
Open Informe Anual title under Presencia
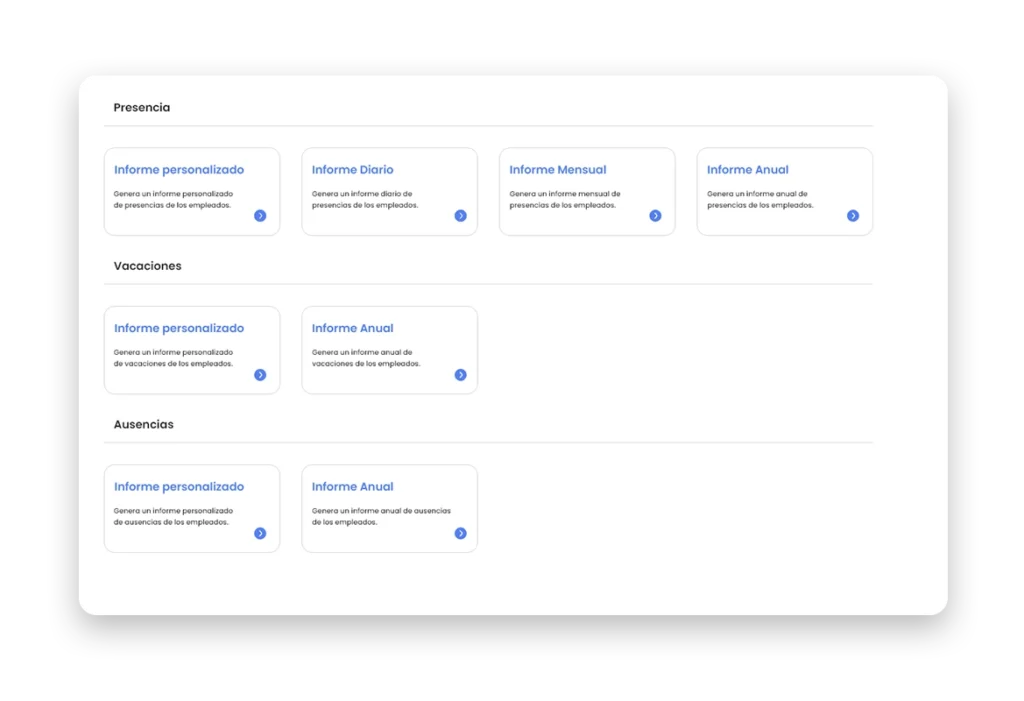747,170
